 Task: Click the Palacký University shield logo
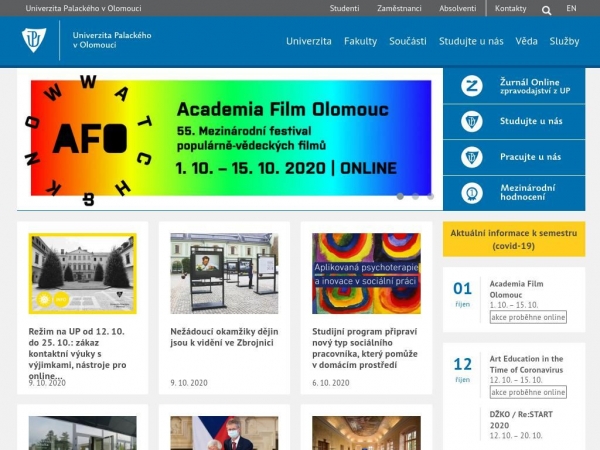point(34,40)
